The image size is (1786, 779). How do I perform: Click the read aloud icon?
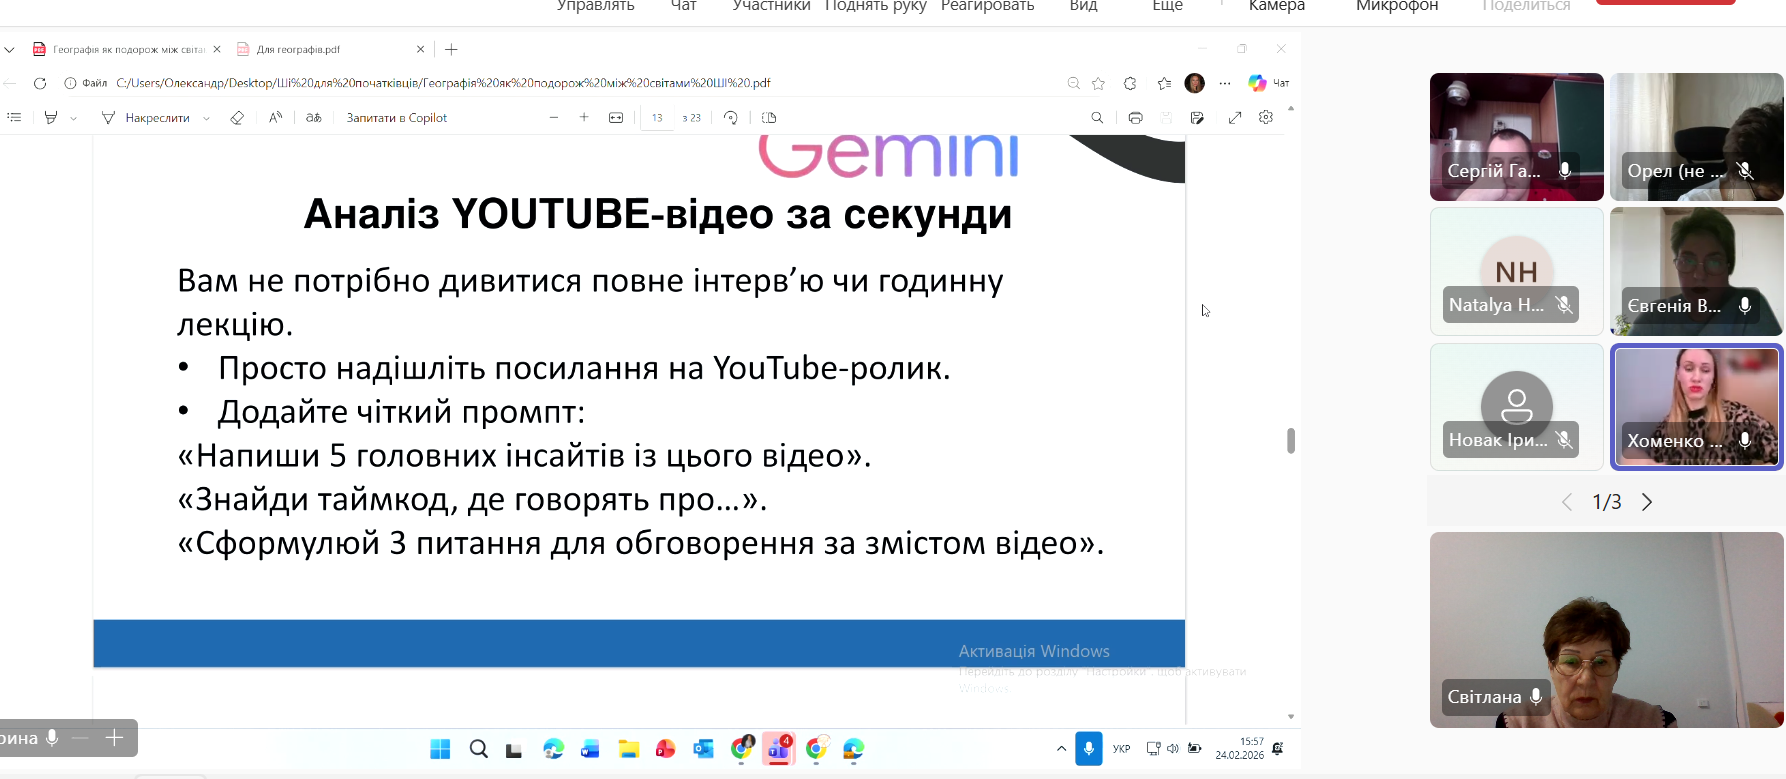click(275, 118)
